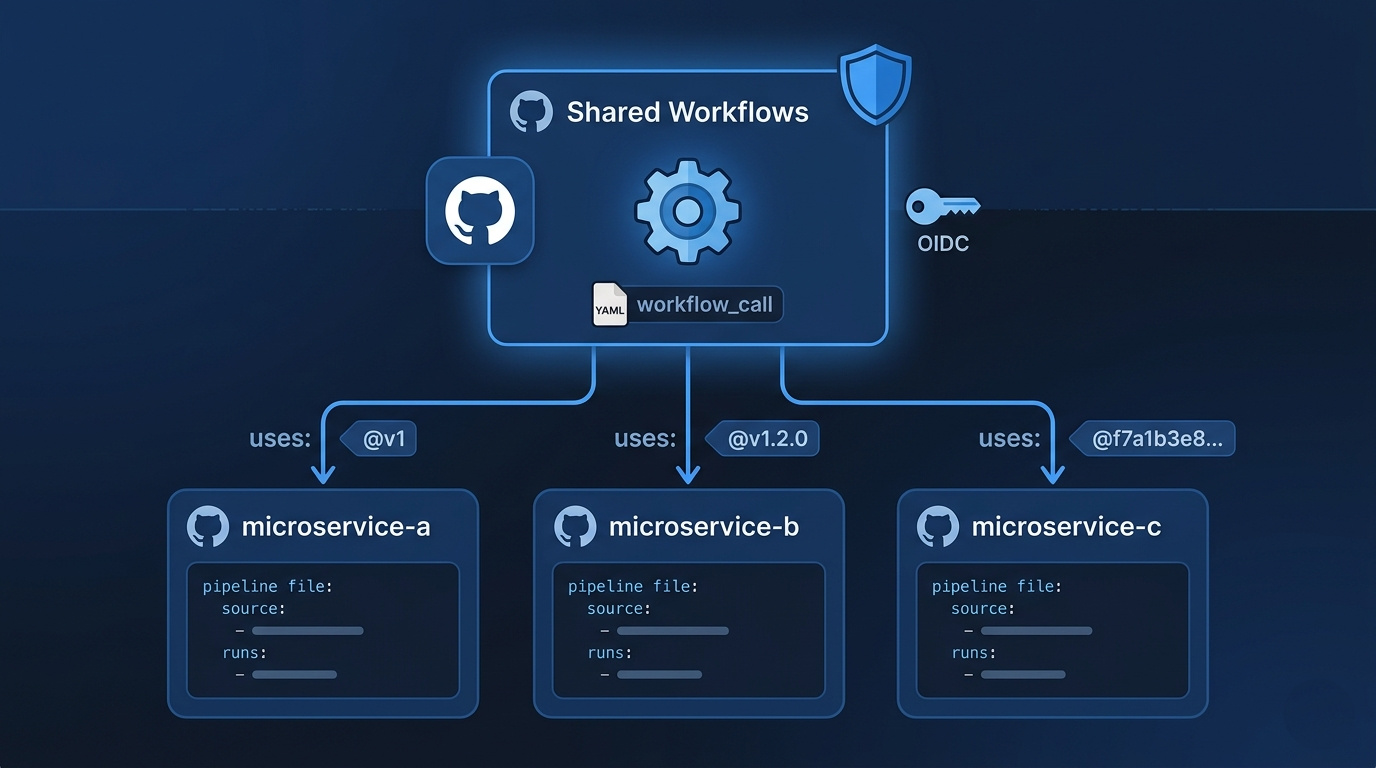
Task: Click the microservice-b title
Action: click(704, 526)
